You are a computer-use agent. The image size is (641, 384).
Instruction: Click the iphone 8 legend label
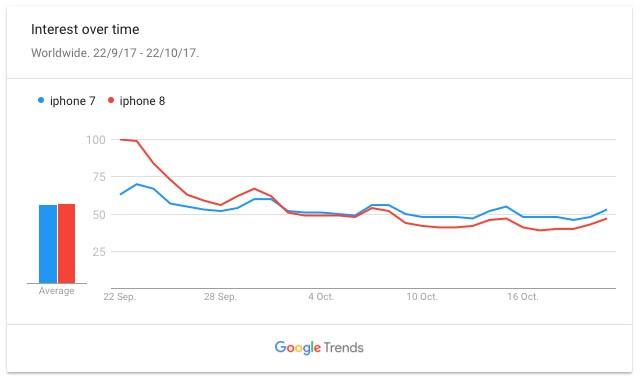click(x=142, y=101)
